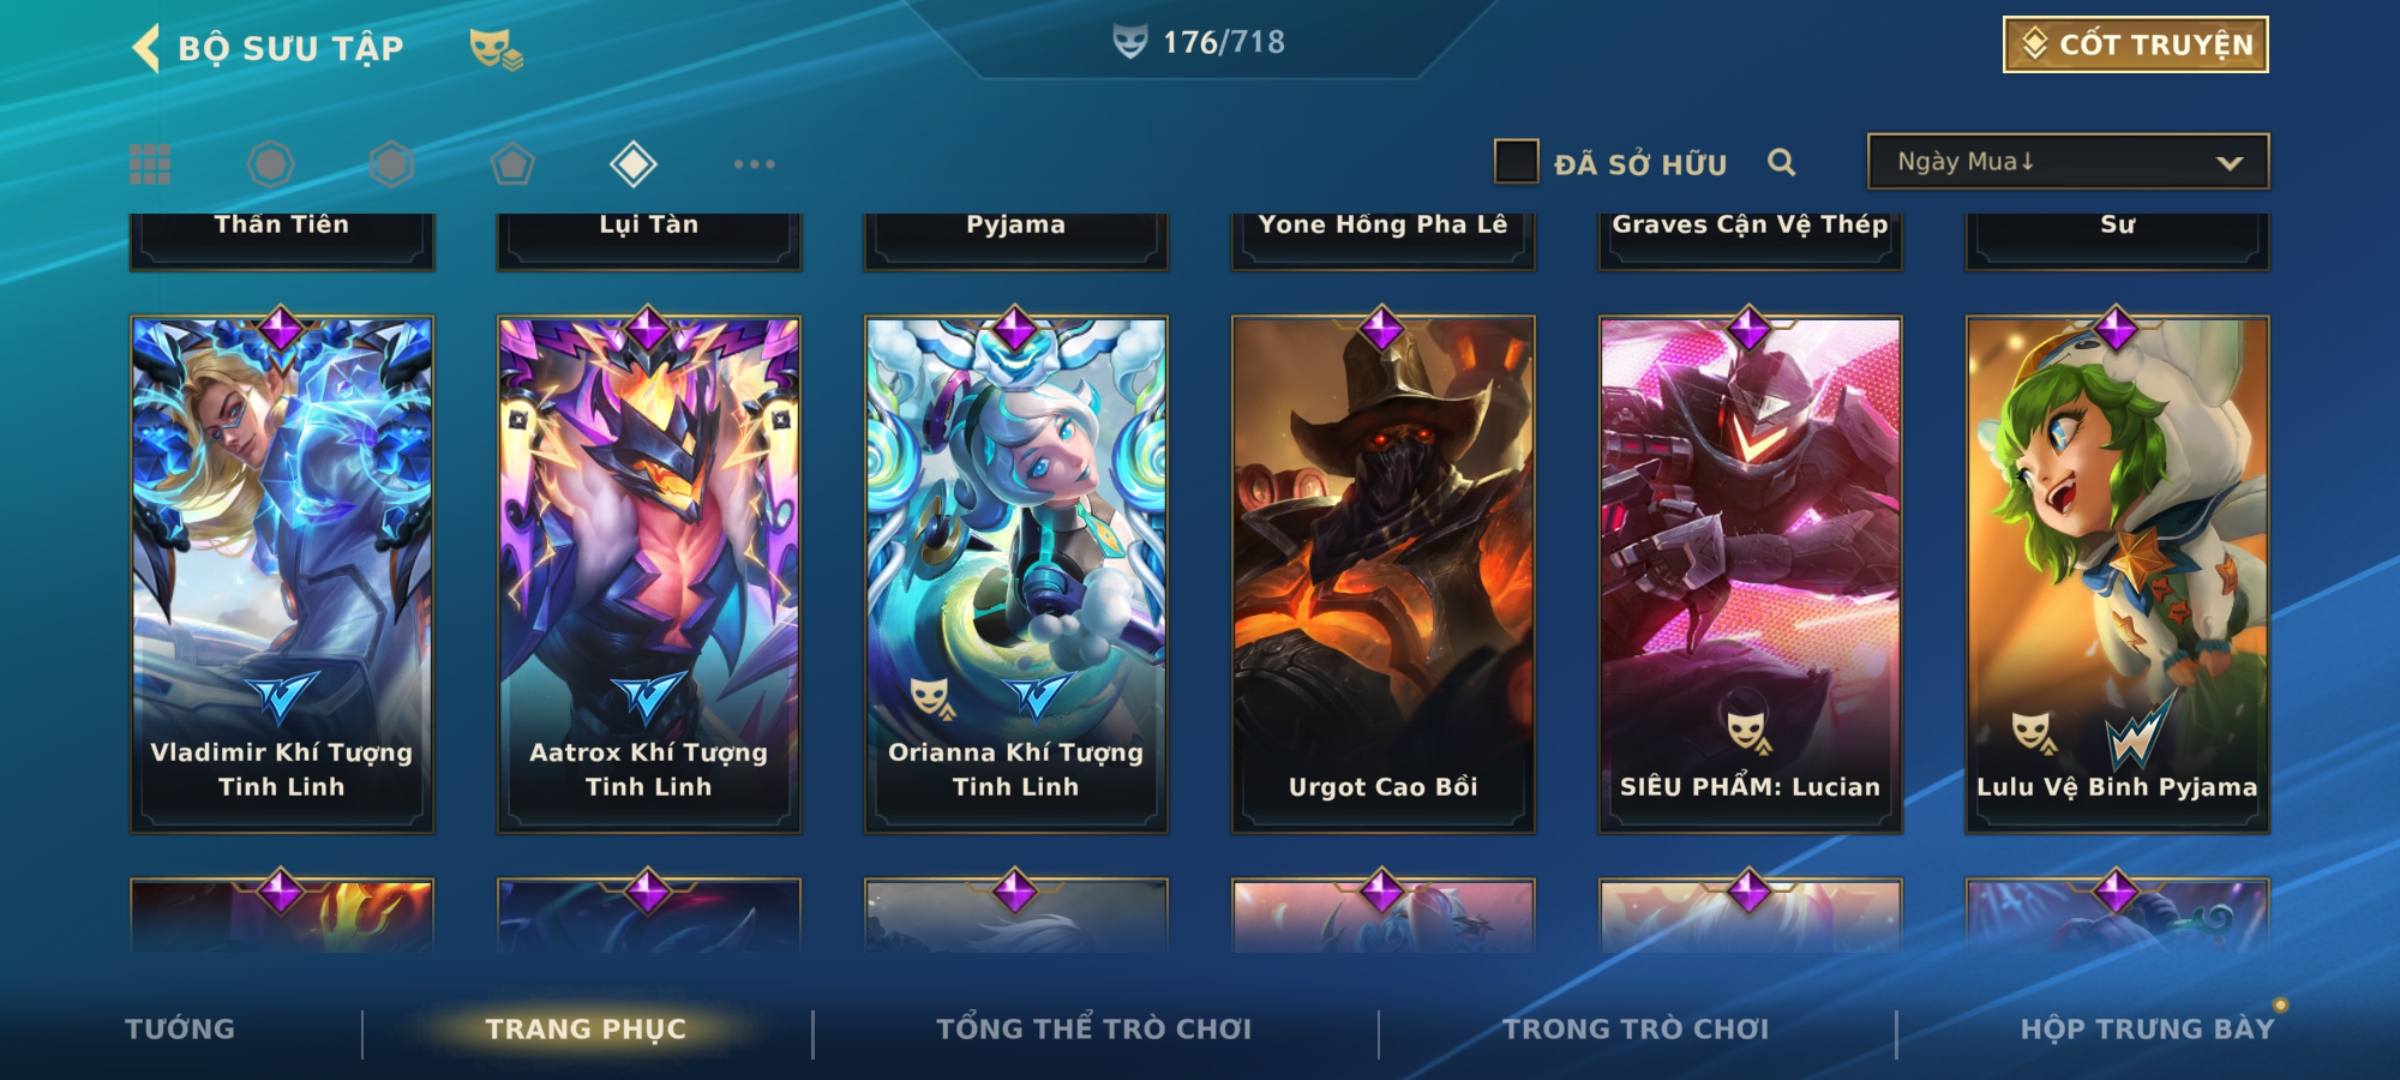Filter by hexagon rarity tier icon

(x=391, y=164)
